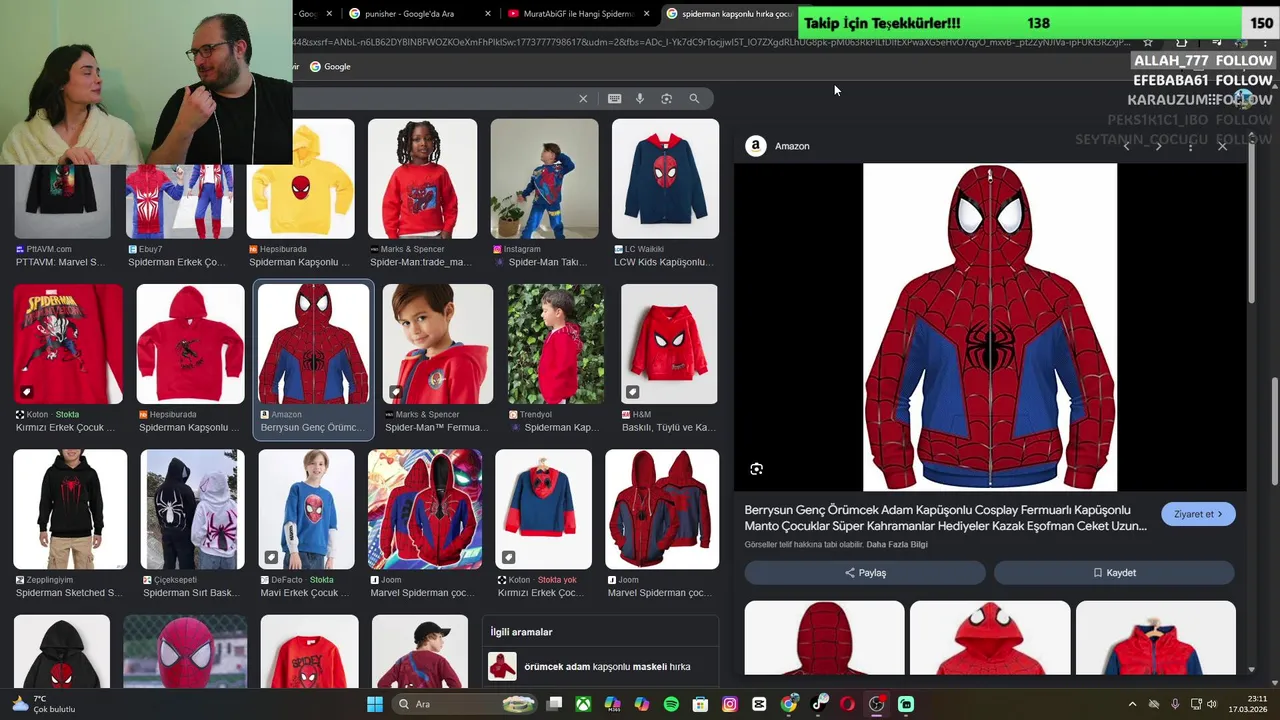Search by image with Google Lens icon
Viewport: 1280px width, 720px height.
point(666,98)
